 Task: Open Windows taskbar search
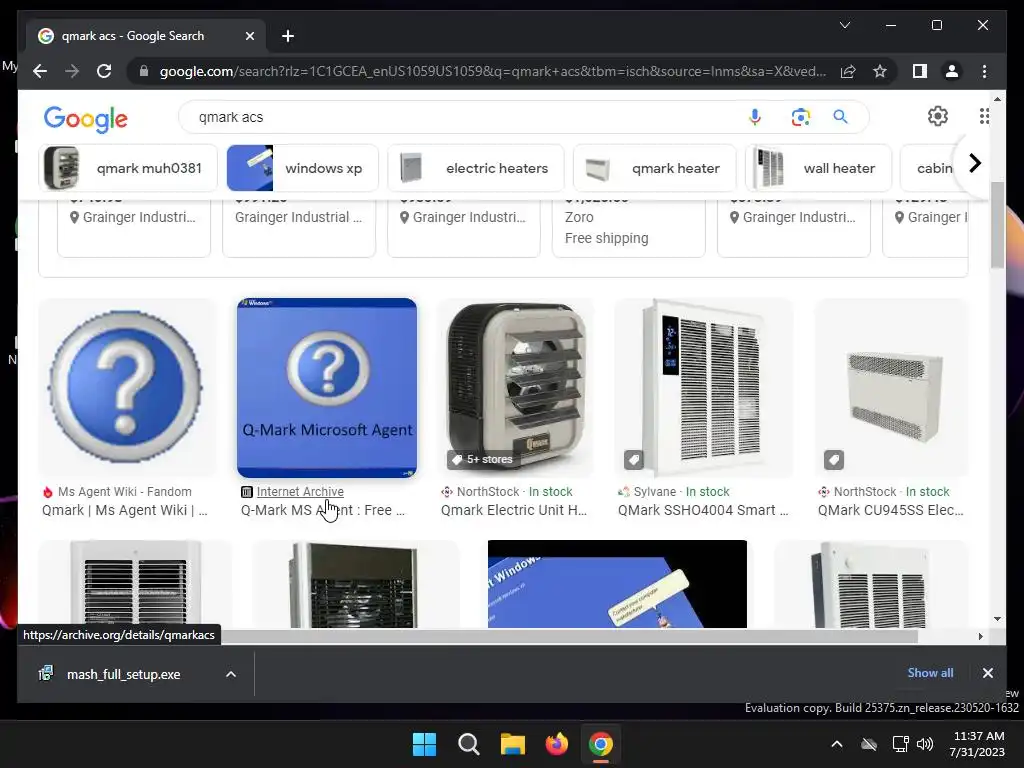(469, 744)
